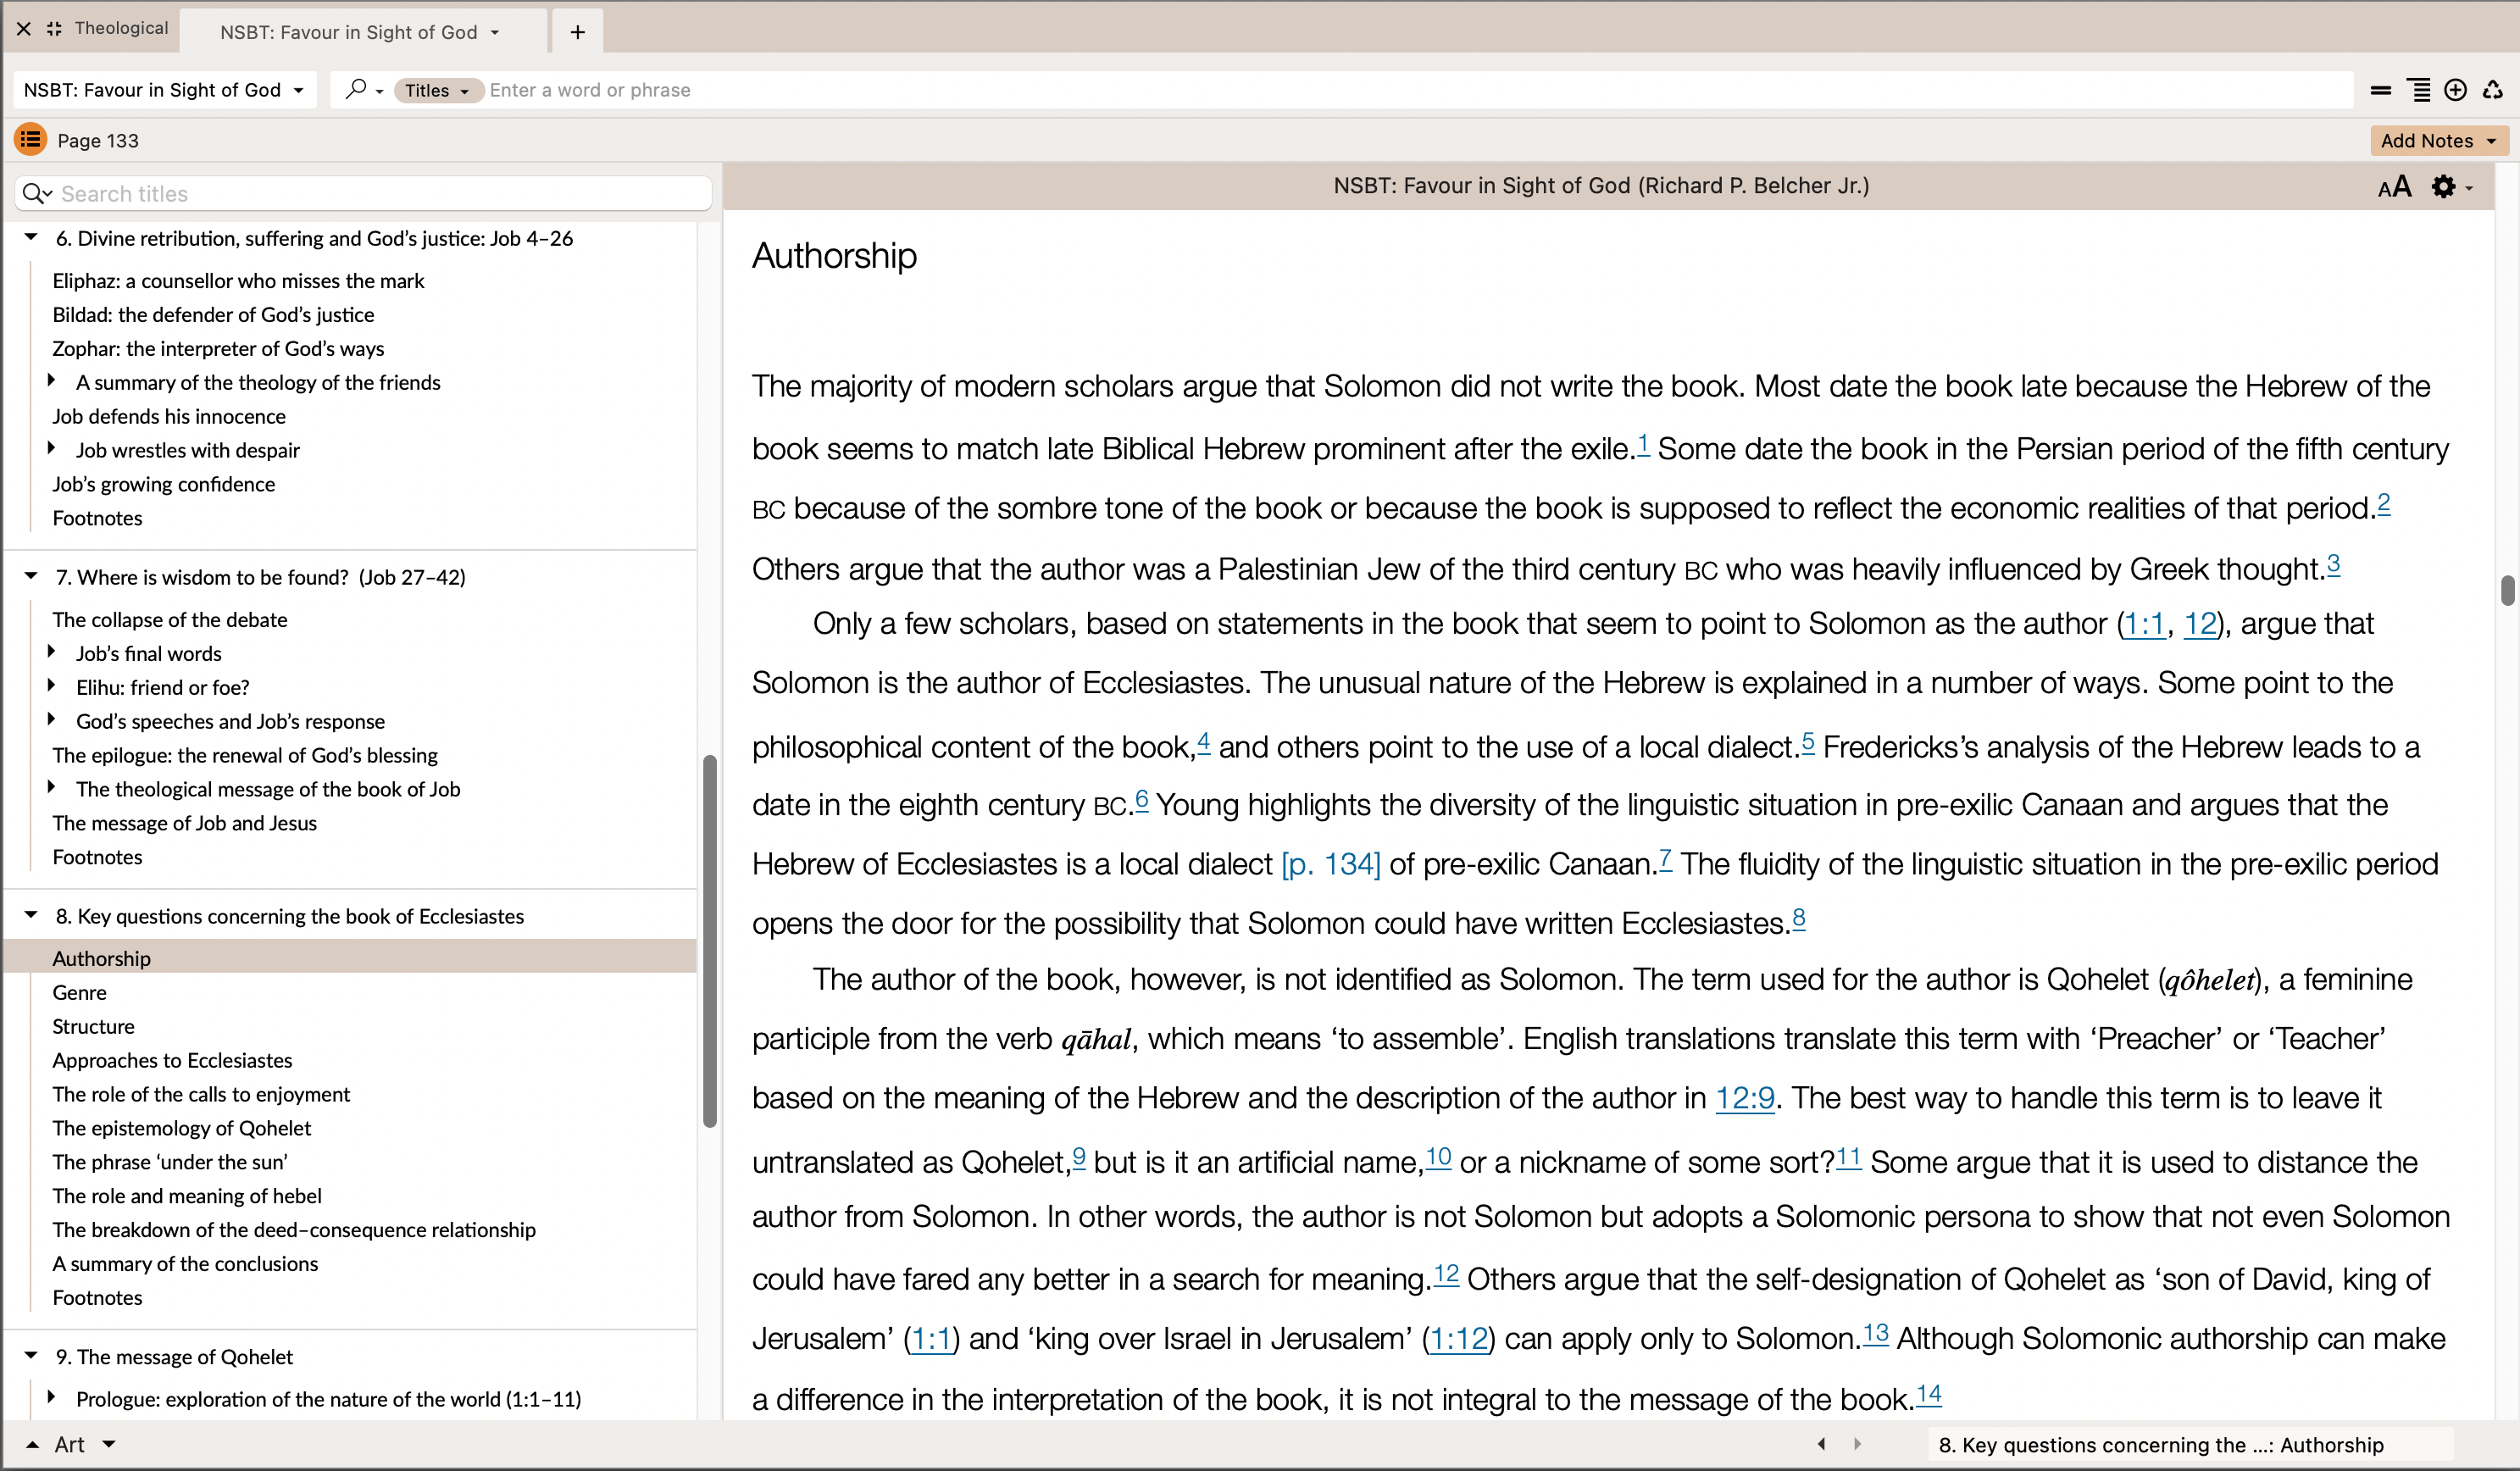
Task: Toggle the orange table of contents button
Action: pos(31,140)
